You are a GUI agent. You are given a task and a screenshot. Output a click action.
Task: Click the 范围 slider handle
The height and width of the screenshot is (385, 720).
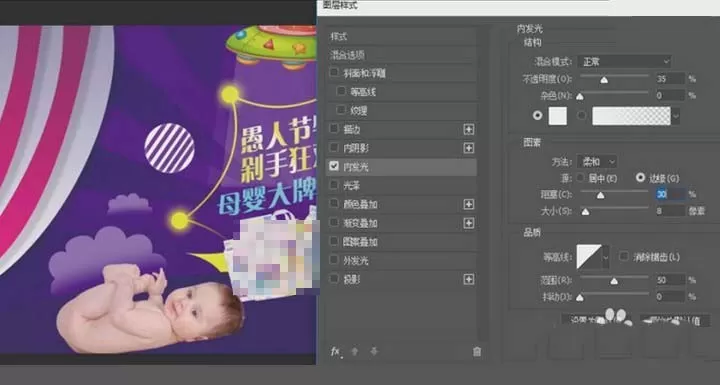(614, 281)
